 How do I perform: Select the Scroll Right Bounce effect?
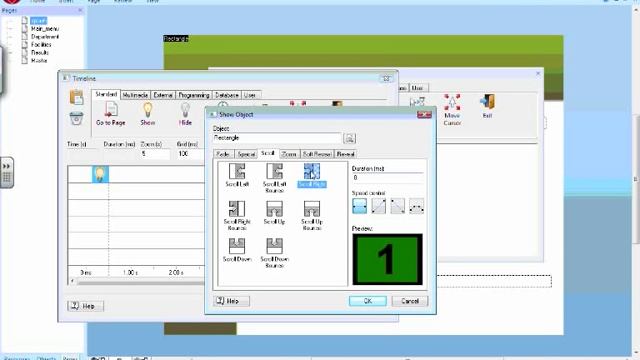(x=237, y=216)
